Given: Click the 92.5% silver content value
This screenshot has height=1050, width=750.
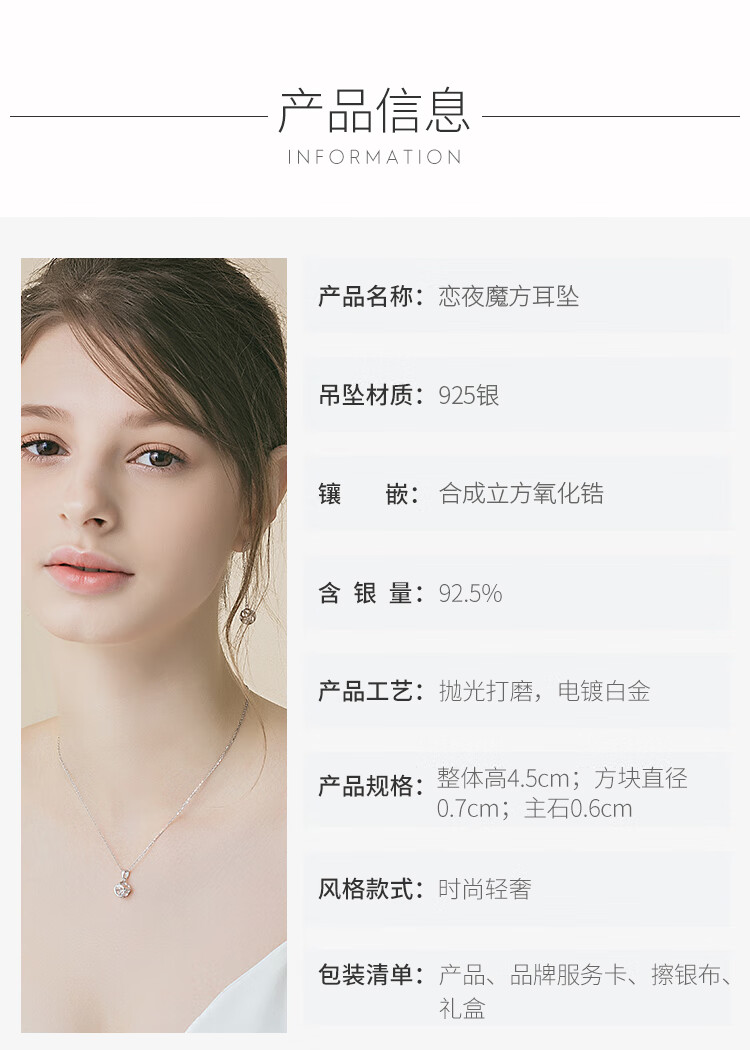Looking at the screenshot, I should (x=470, y=593).
